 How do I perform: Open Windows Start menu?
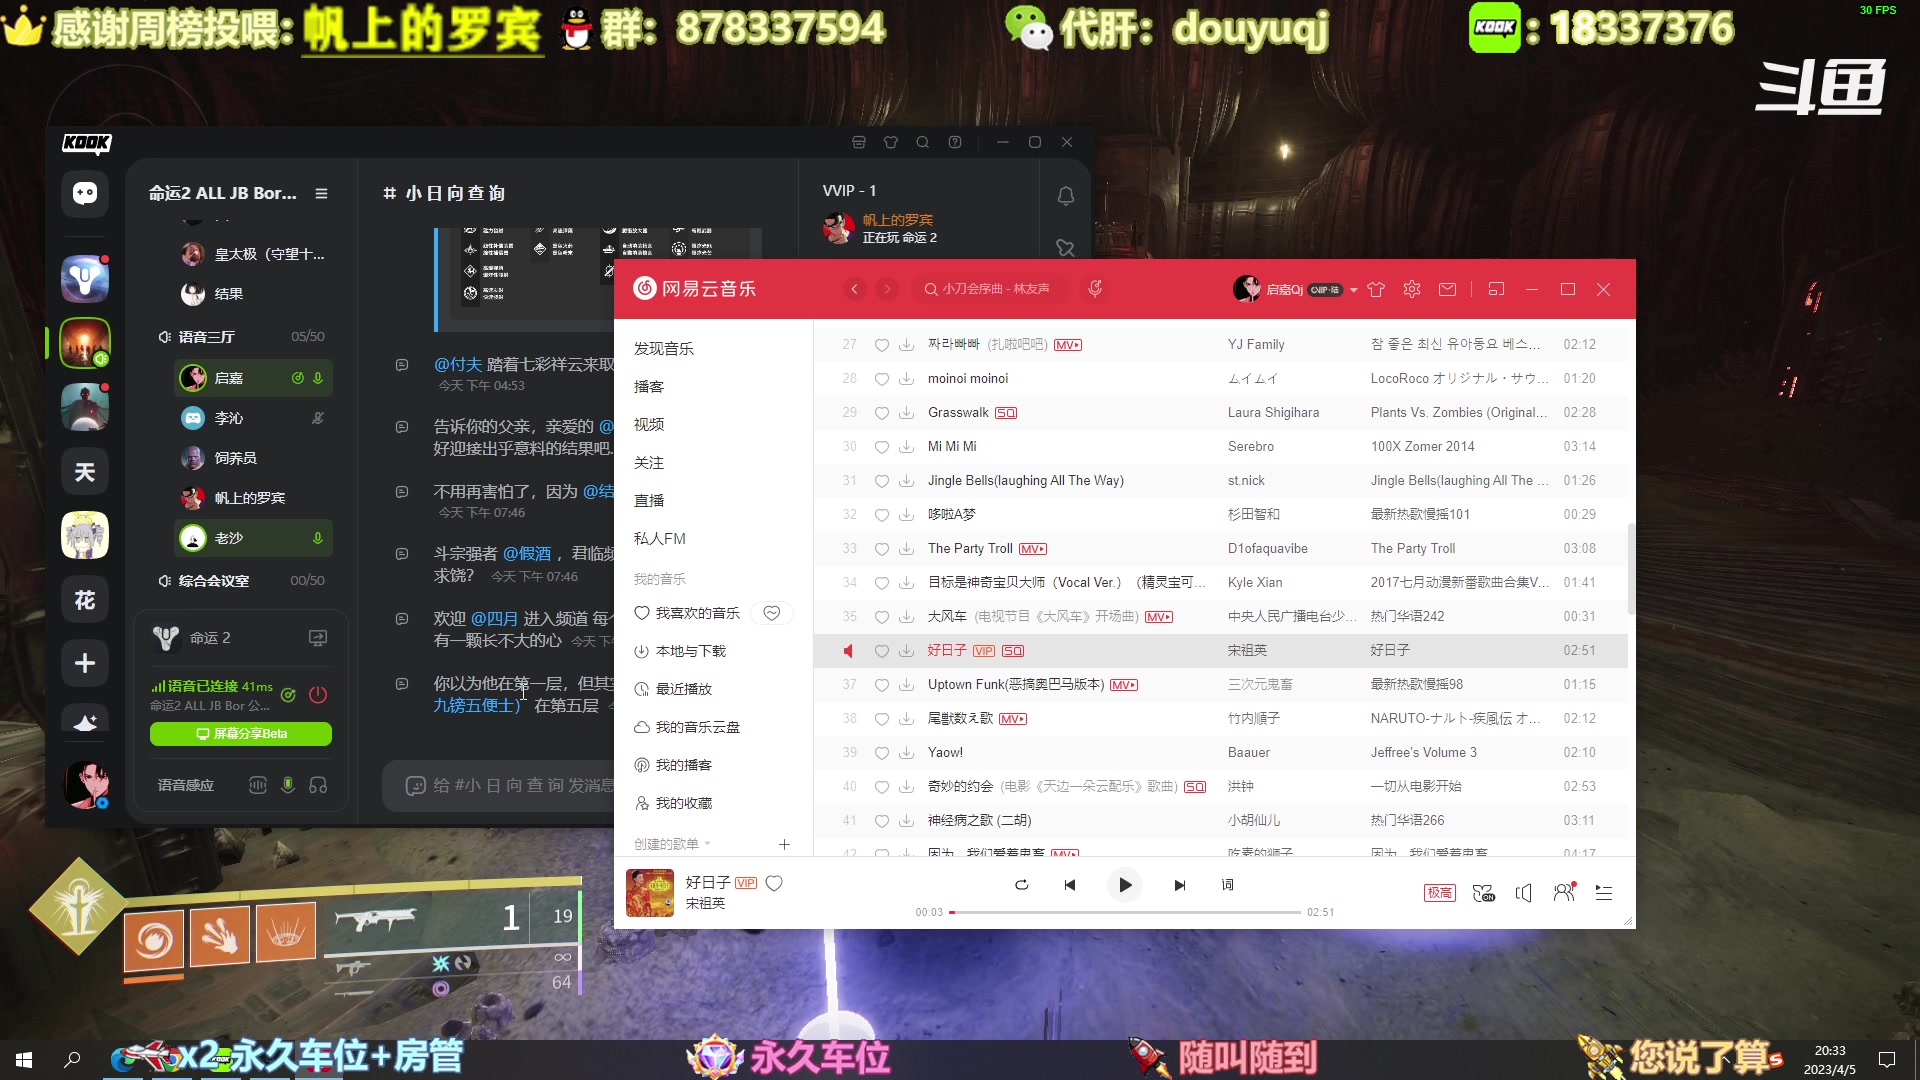click(24, 1060)
